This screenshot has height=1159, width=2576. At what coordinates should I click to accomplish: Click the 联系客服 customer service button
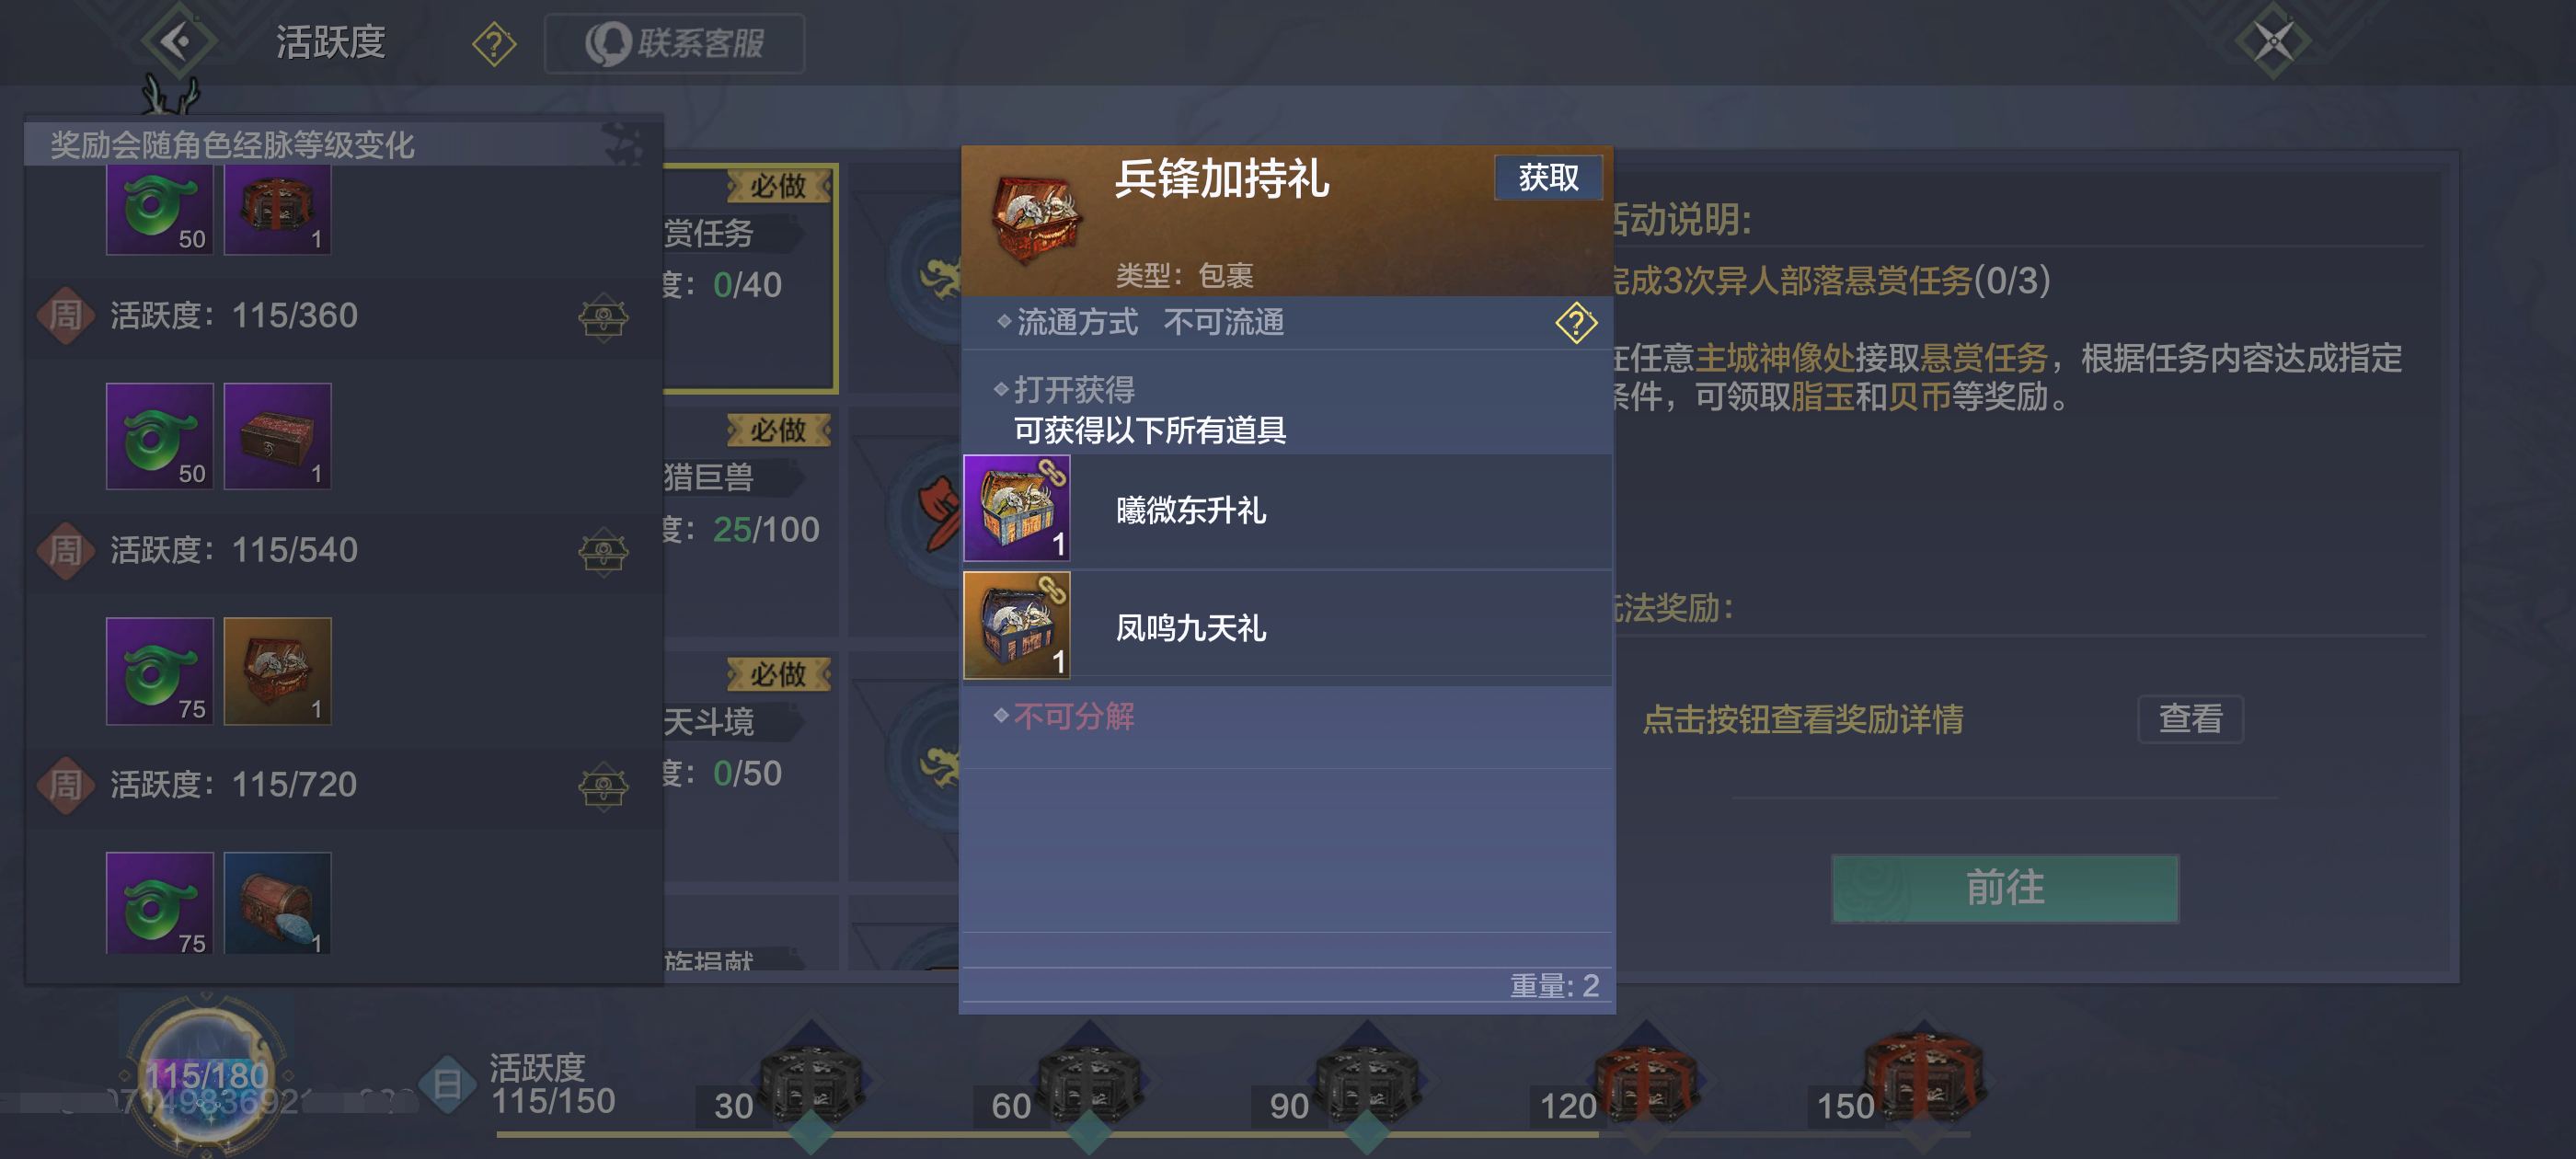(674, 43)
